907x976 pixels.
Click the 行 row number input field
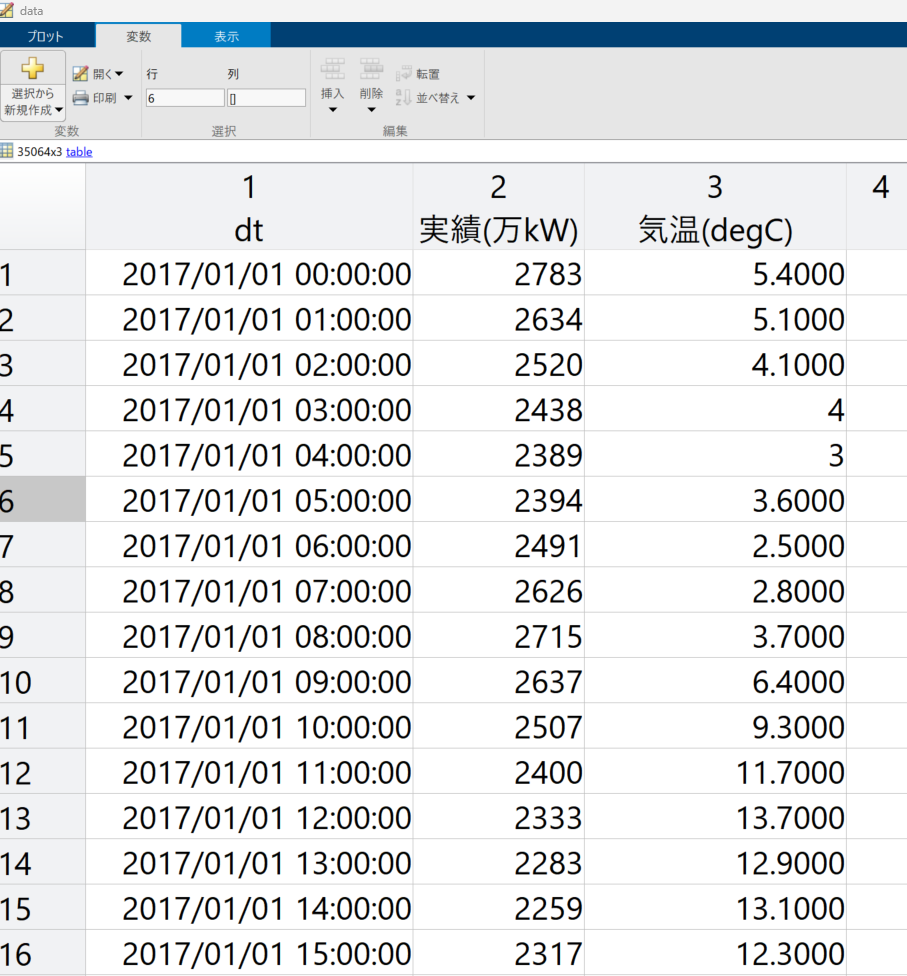[185, 98]
